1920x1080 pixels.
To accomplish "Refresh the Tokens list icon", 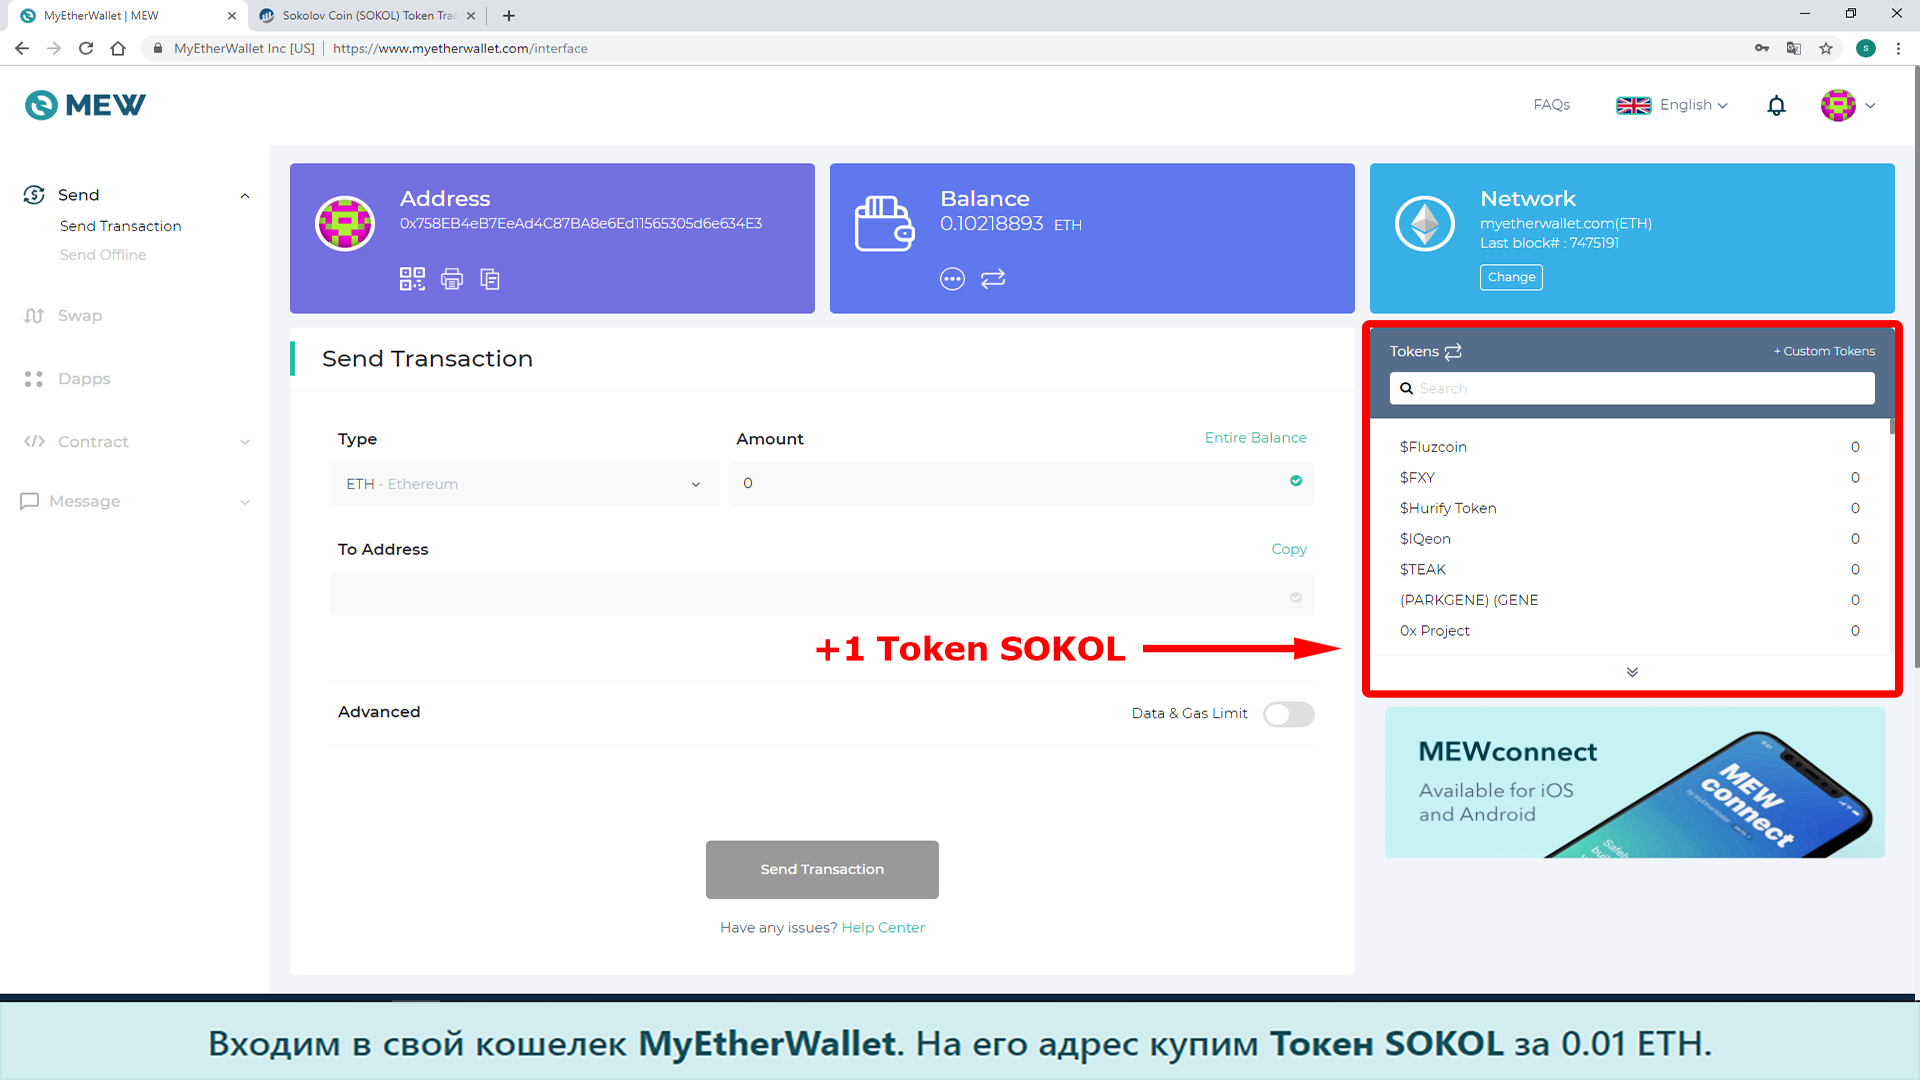I will (1453, 351).
